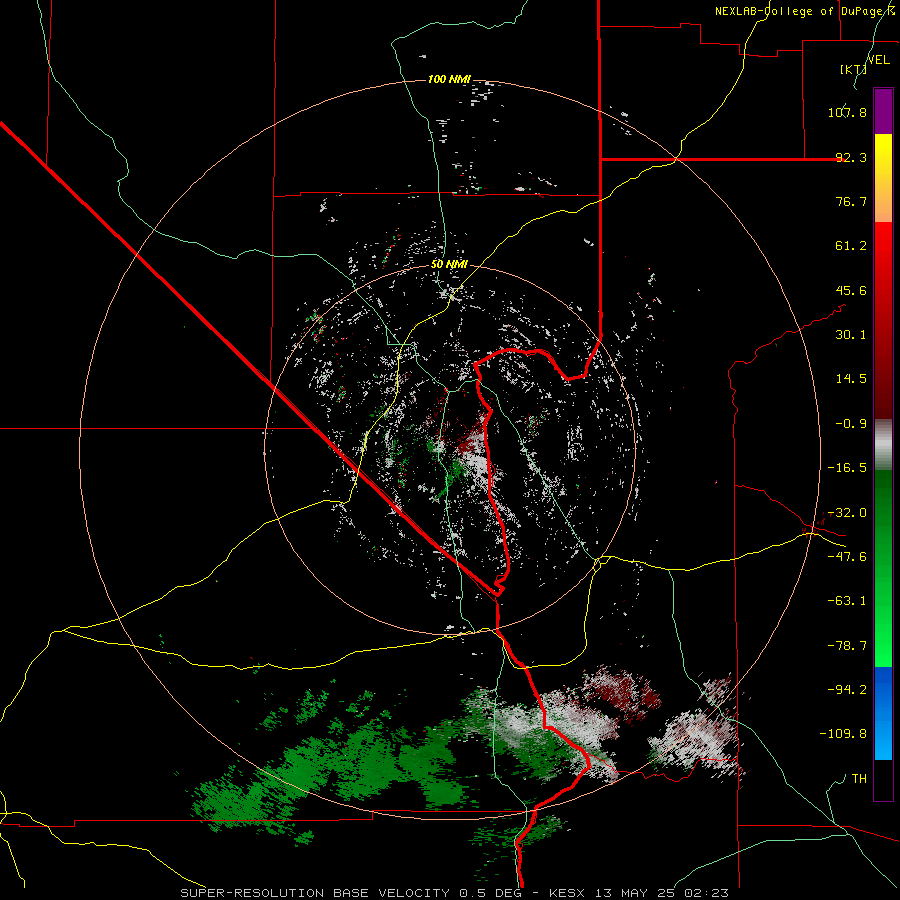This screenshot has height=900, width=900.
Task: Click the 14.5 scale value
Action: point(851,379)
